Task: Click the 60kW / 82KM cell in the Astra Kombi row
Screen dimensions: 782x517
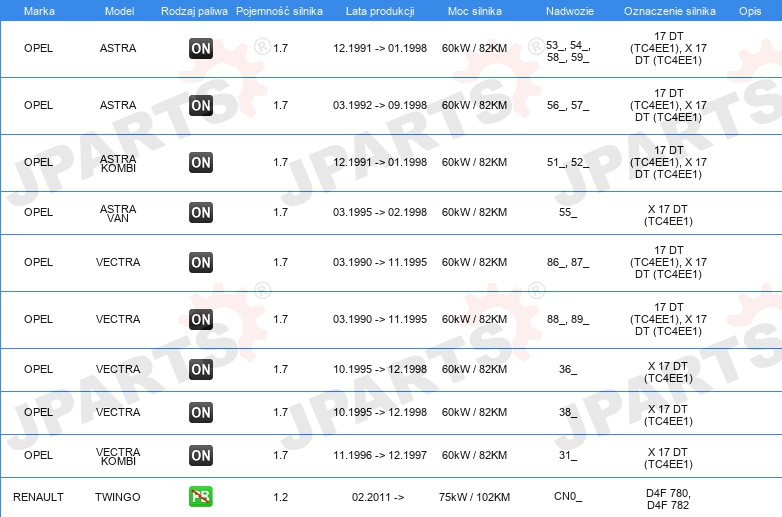Action: (x=474, y=162)
